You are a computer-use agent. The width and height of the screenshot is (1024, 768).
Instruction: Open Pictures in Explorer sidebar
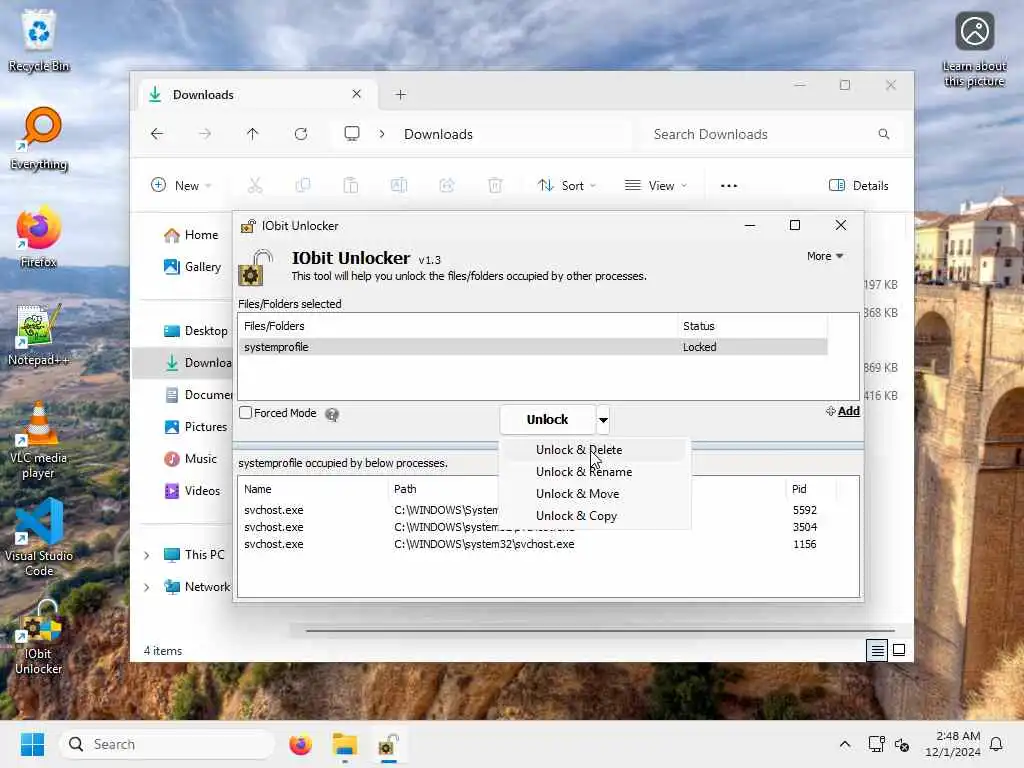coord(195,426)
